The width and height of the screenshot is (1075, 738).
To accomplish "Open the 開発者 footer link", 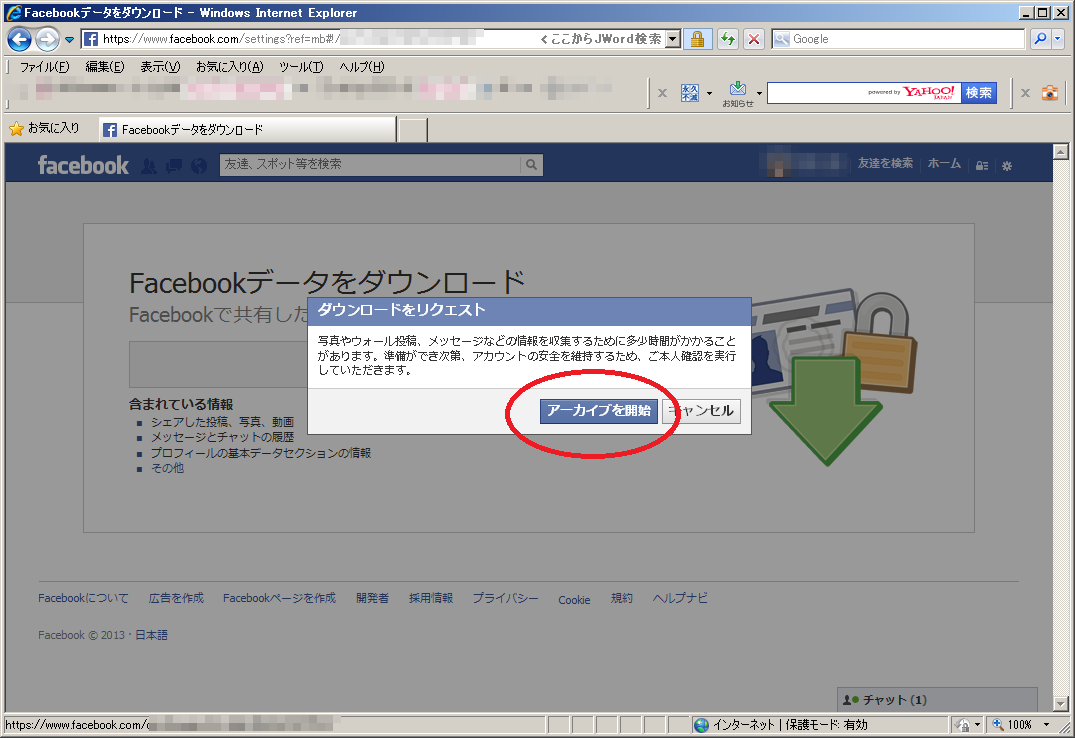I will pos(372,598).
